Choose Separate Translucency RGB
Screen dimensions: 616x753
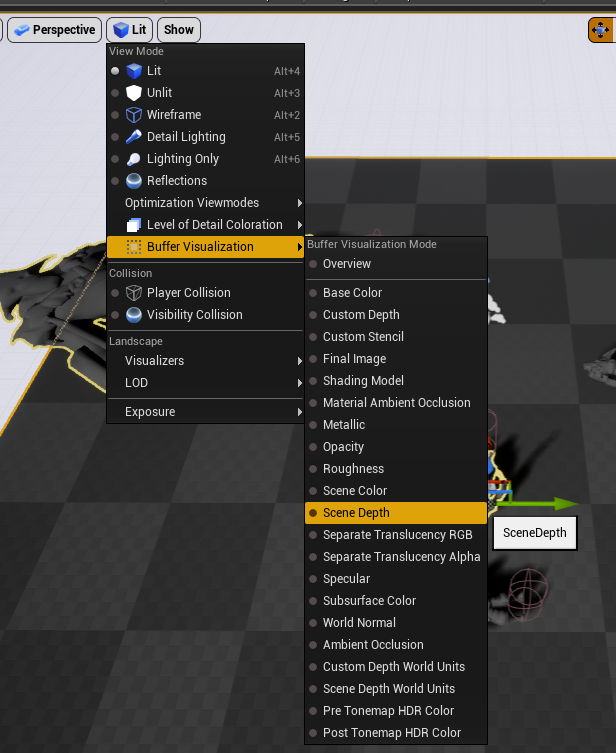[396, 535]
